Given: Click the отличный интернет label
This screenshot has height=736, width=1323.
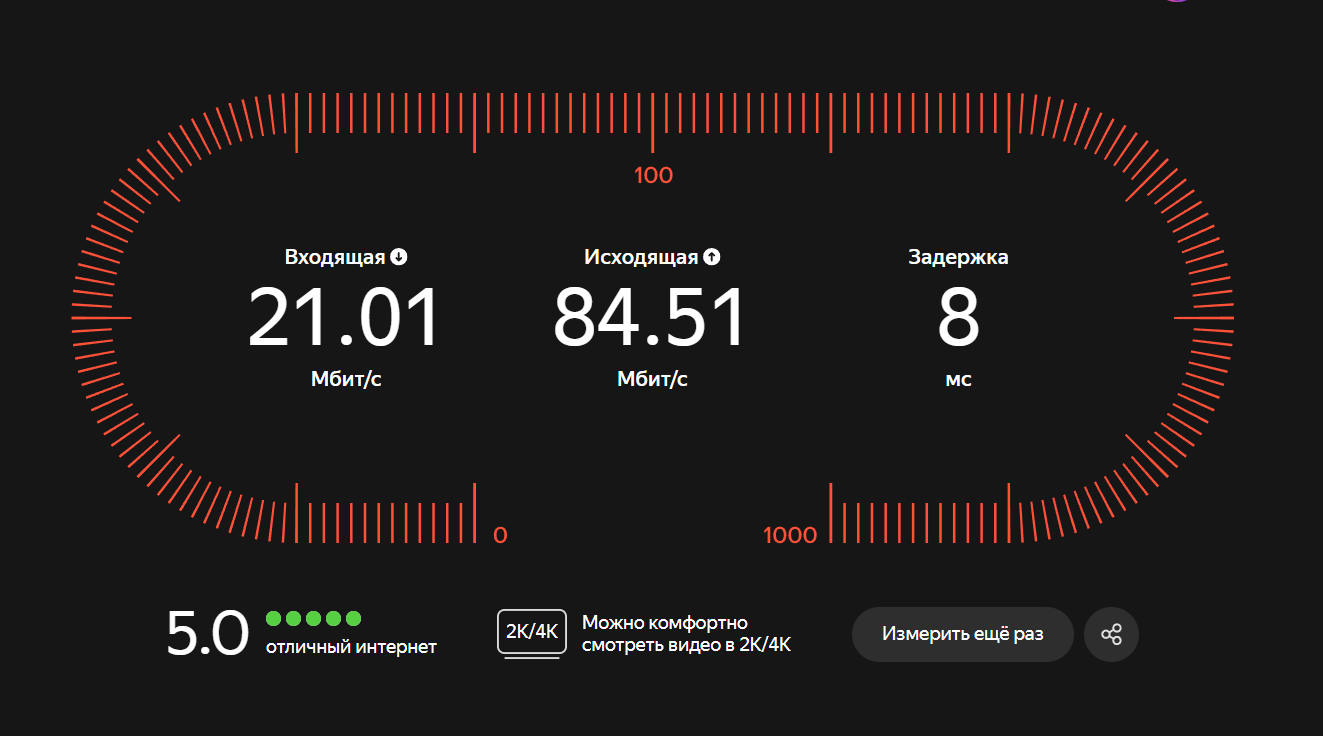Looking at the screenshot, I should pyautogui.click(x=351, y=647).
